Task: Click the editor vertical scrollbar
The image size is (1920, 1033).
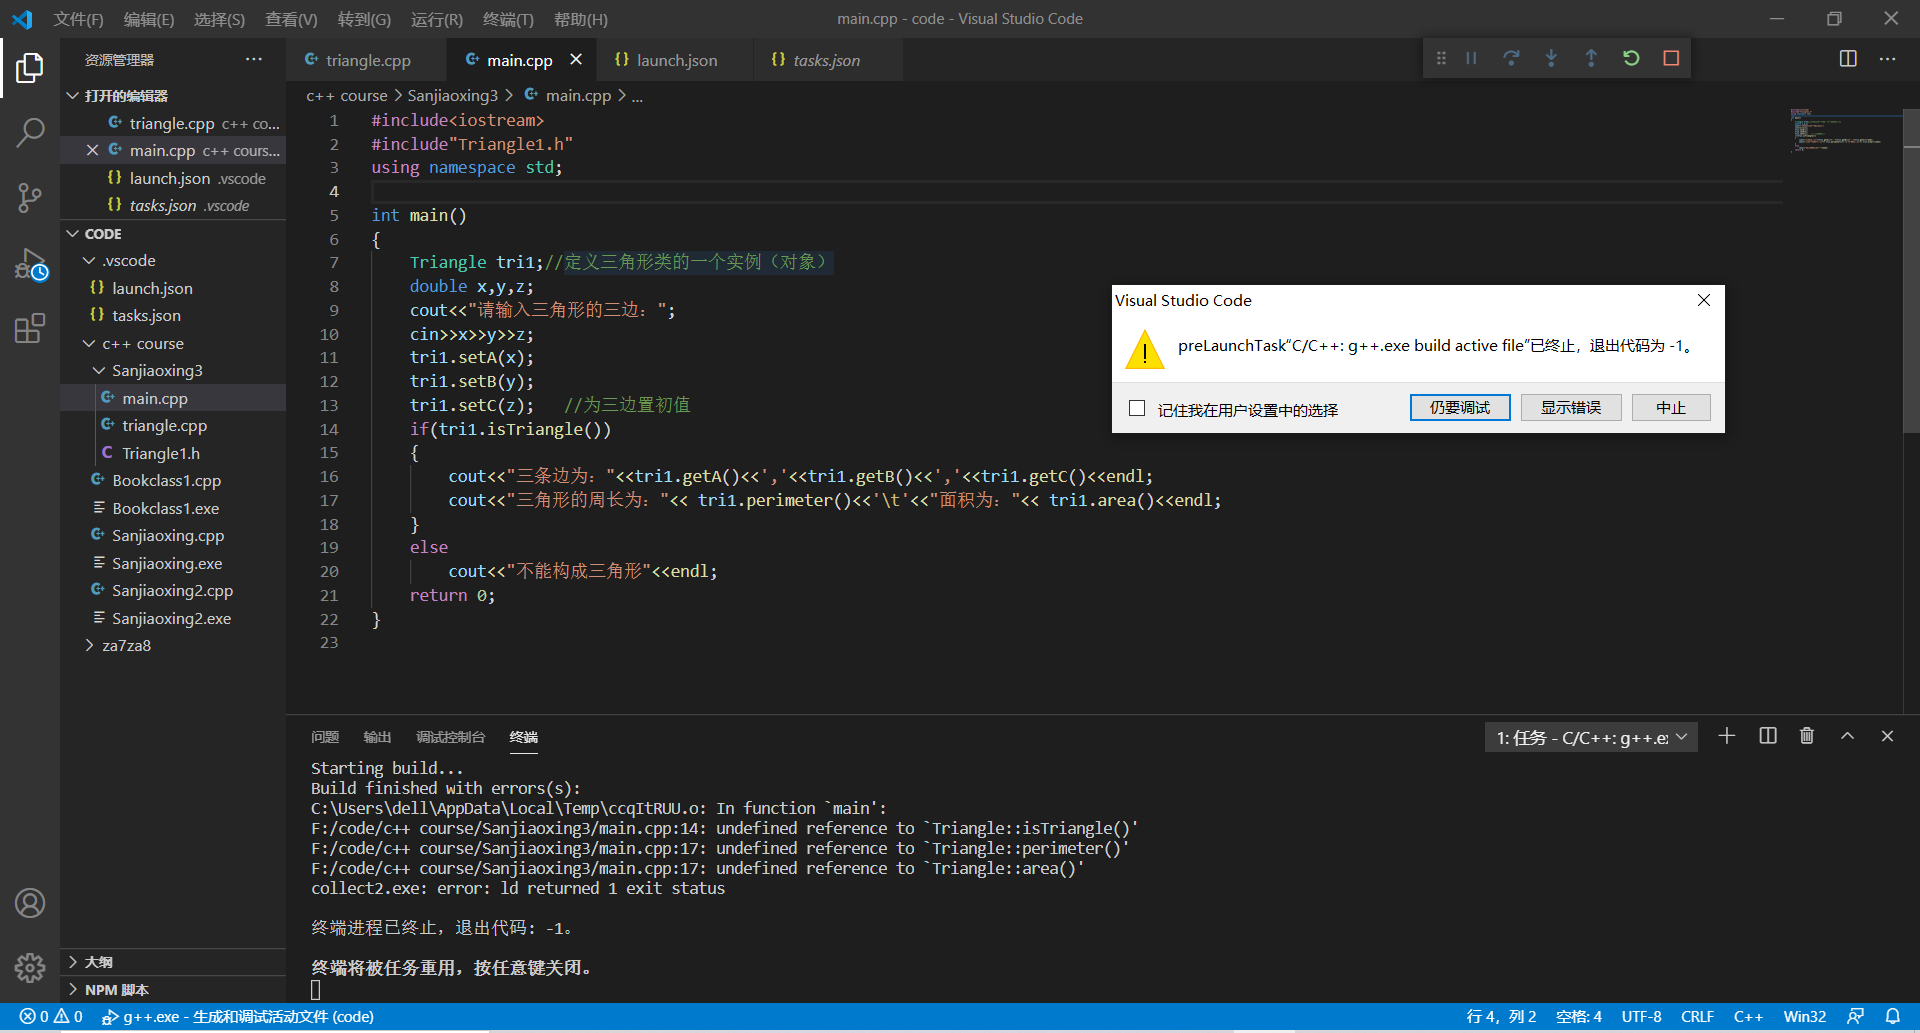Action: coord(1911,270)
